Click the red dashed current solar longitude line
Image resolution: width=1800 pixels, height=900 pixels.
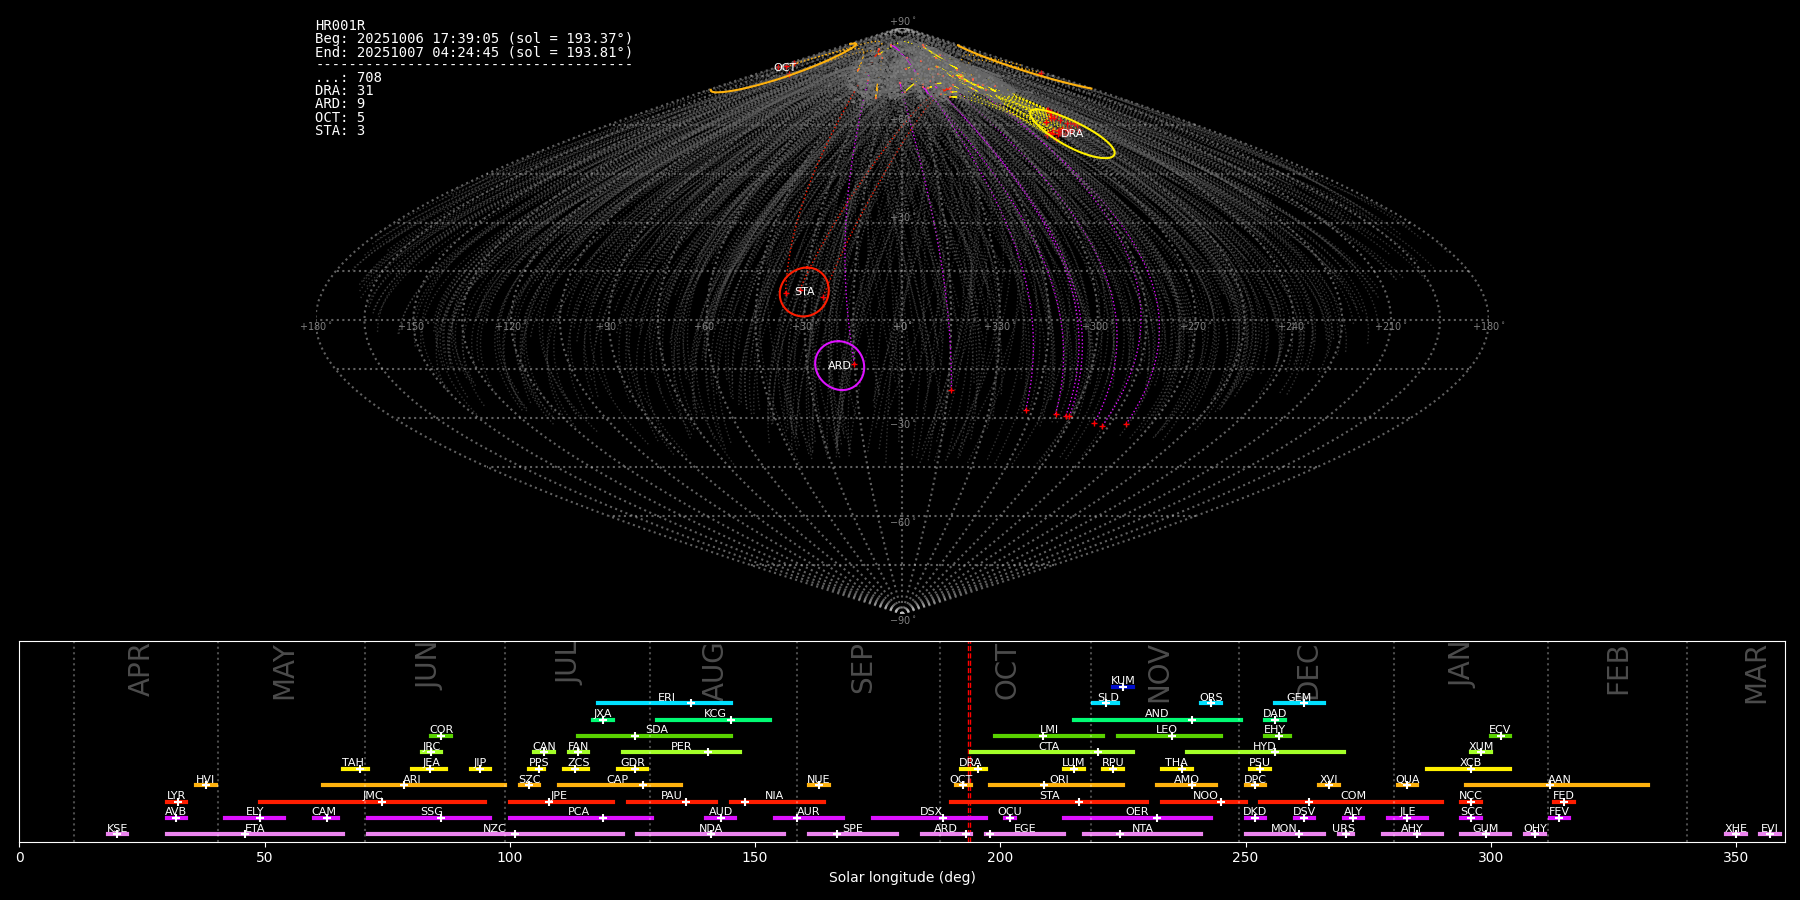969,740
